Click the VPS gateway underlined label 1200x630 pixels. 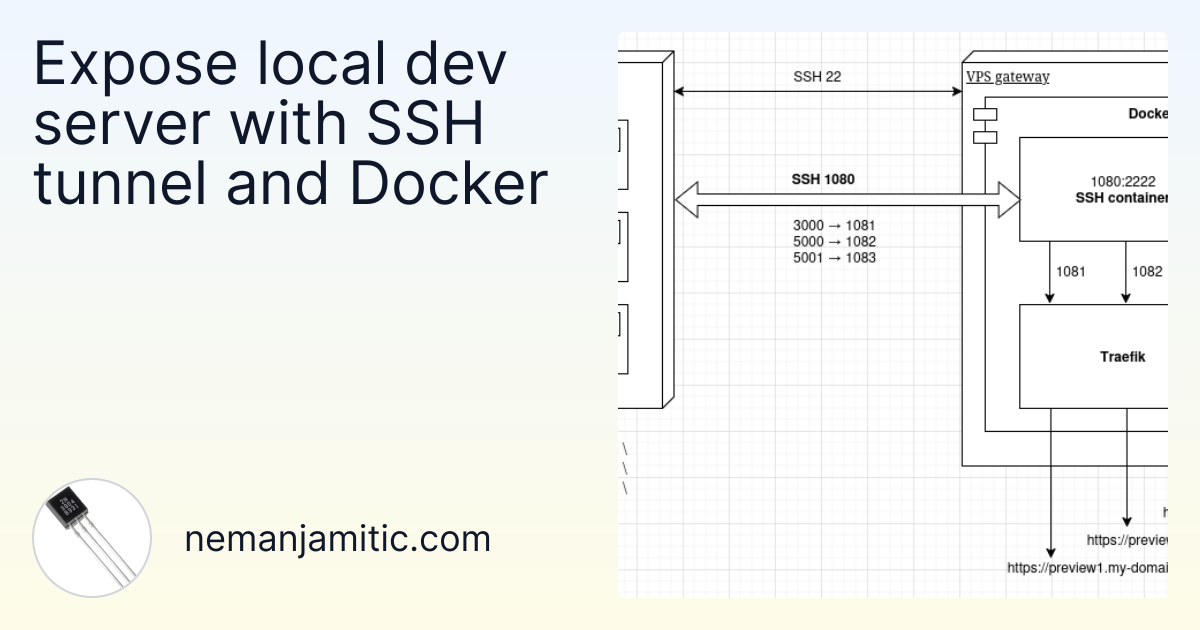tap(1007, 77)
